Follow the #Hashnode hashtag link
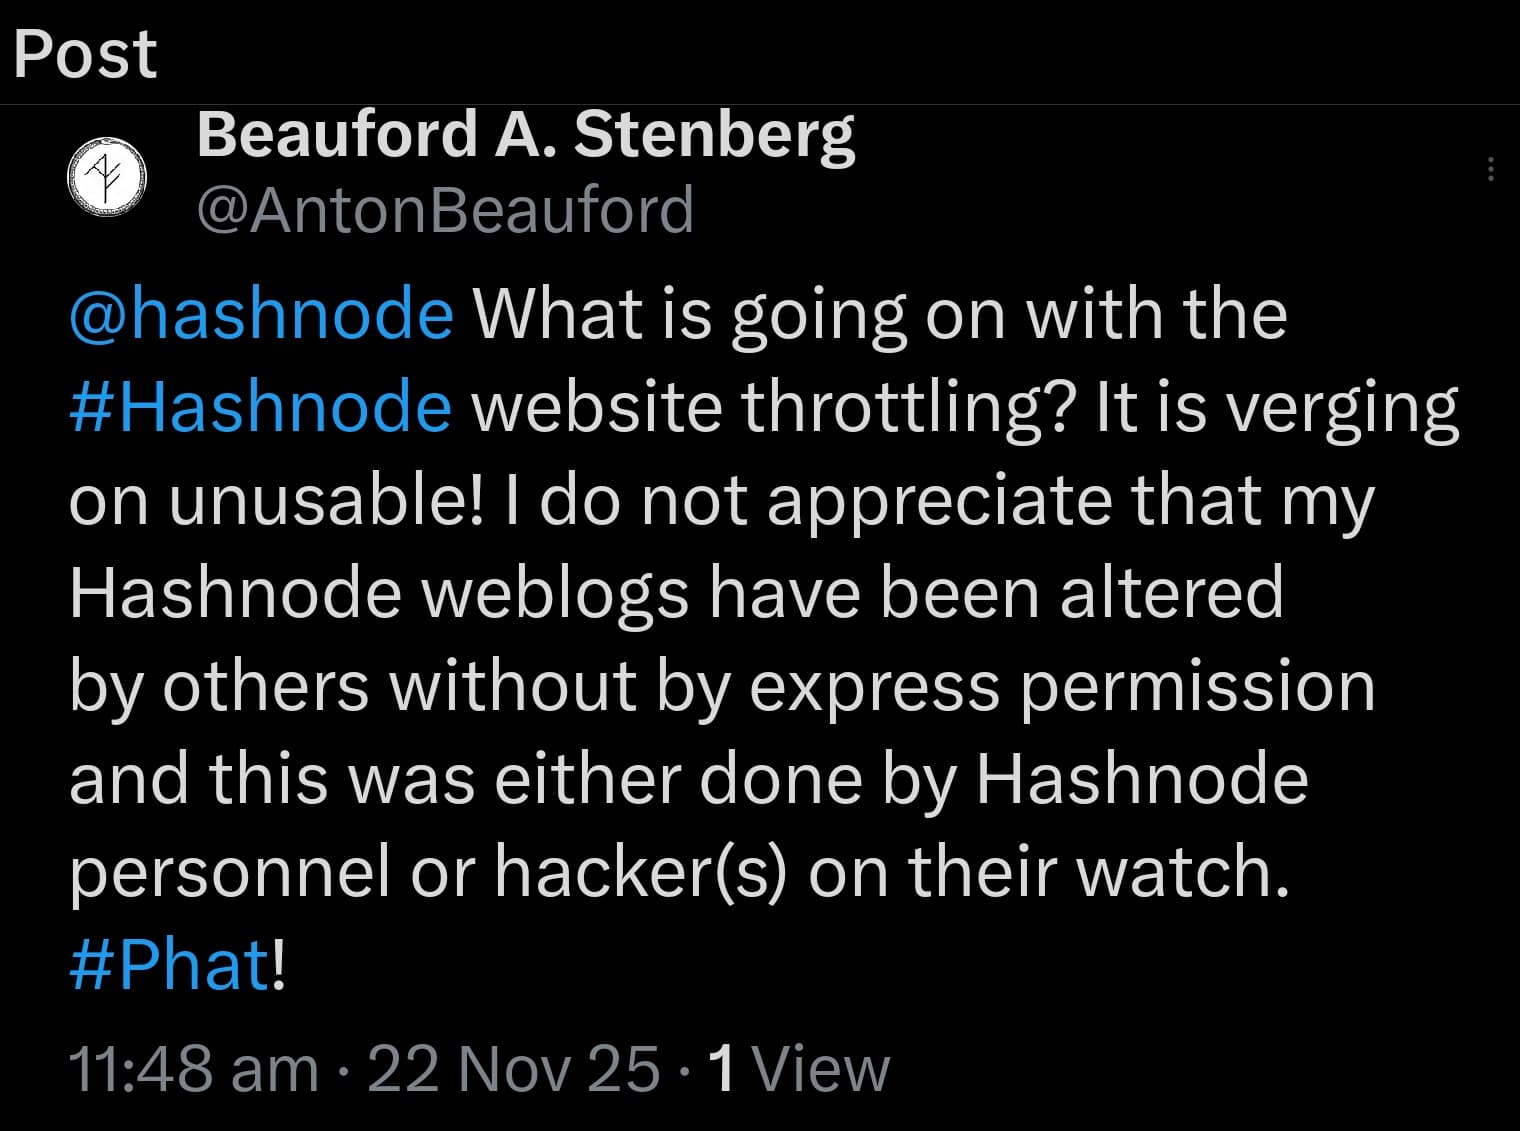 pos(260,407)
